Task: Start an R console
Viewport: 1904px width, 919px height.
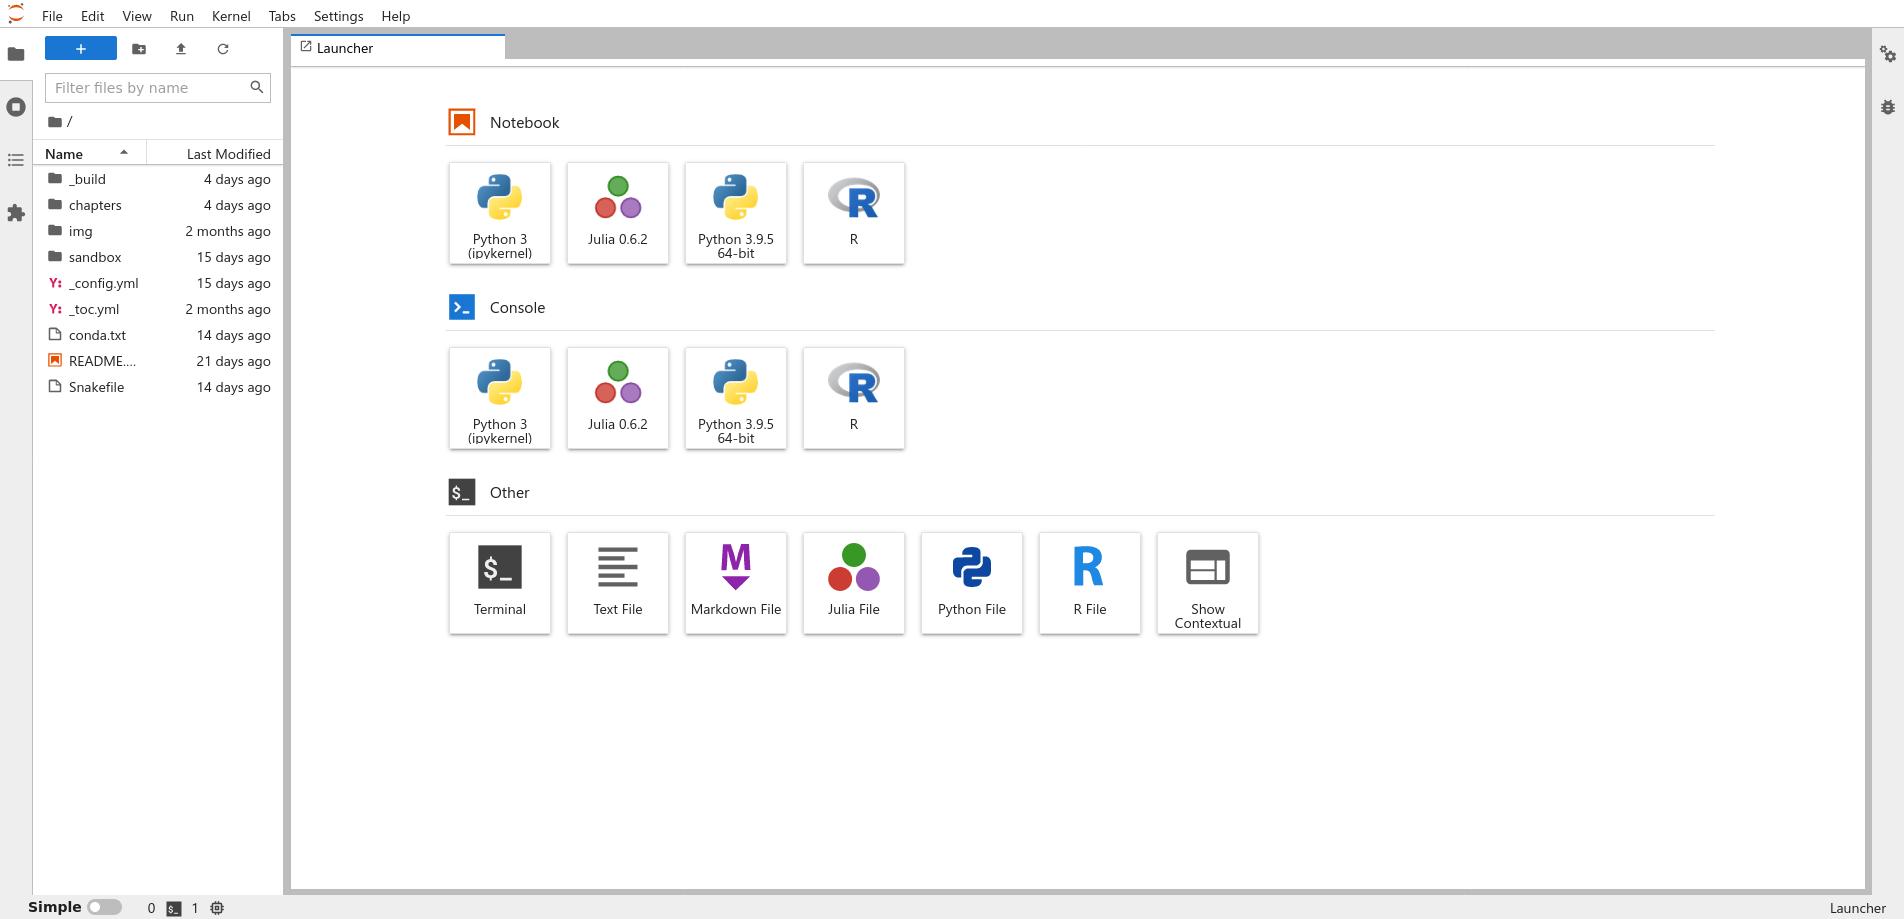Action: point(854,398)
